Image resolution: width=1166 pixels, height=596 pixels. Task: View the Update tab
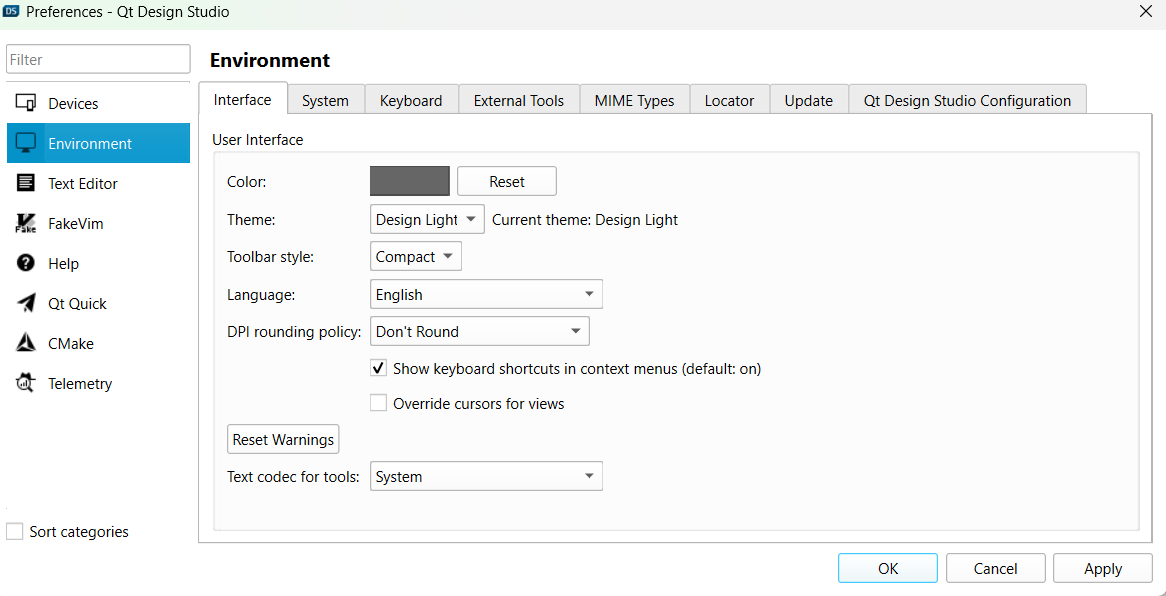coord(809,100)
